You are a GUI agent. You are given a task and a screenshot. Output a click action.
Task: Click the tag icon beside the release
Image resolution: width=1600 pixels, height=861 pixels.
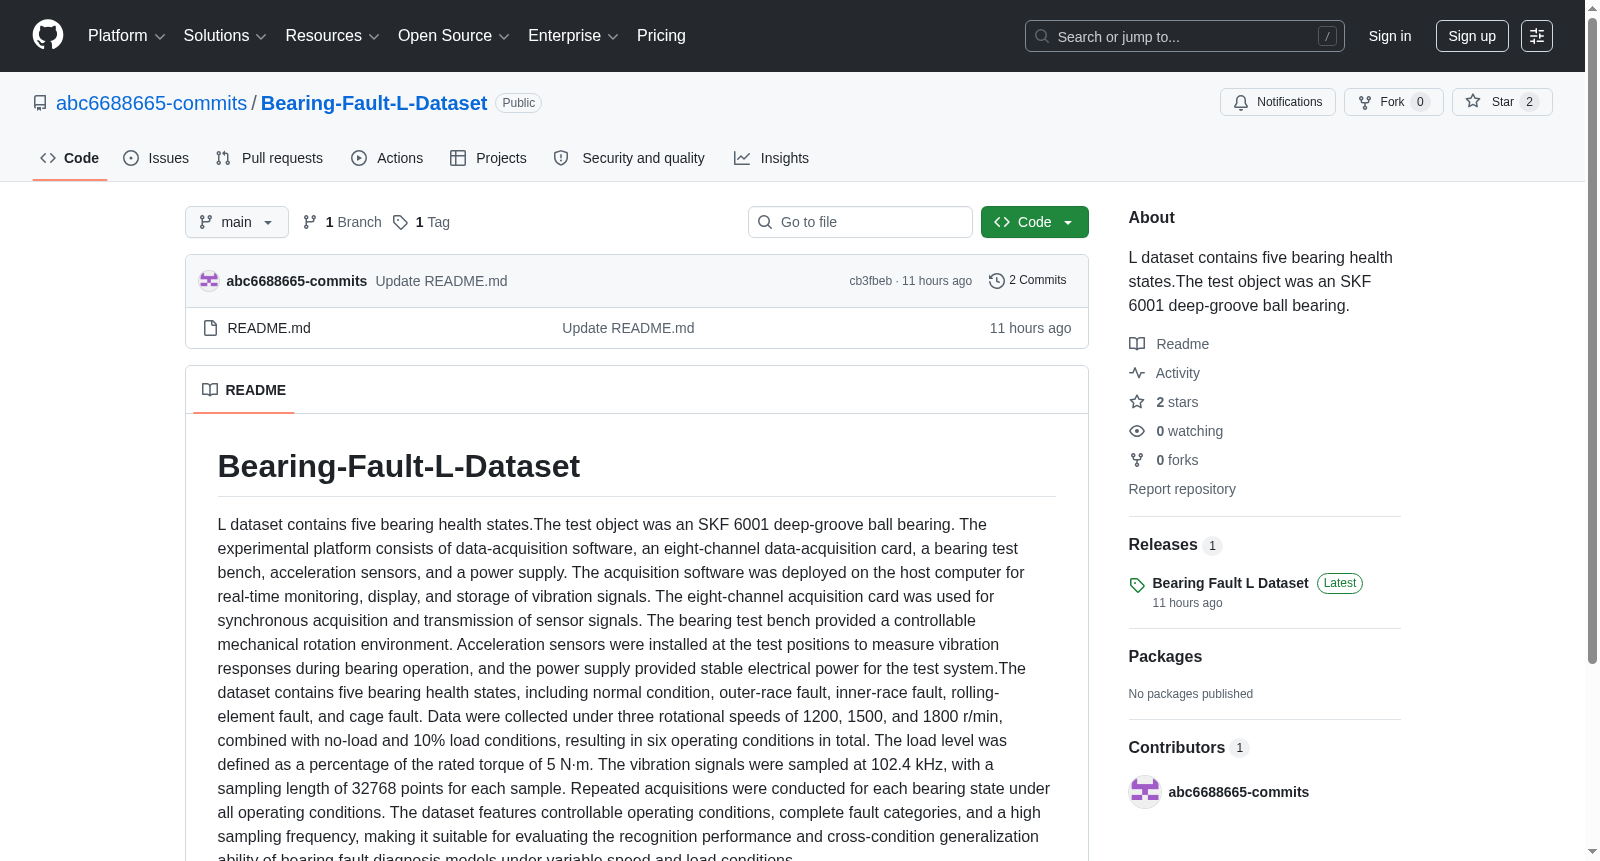[1137, 585]
